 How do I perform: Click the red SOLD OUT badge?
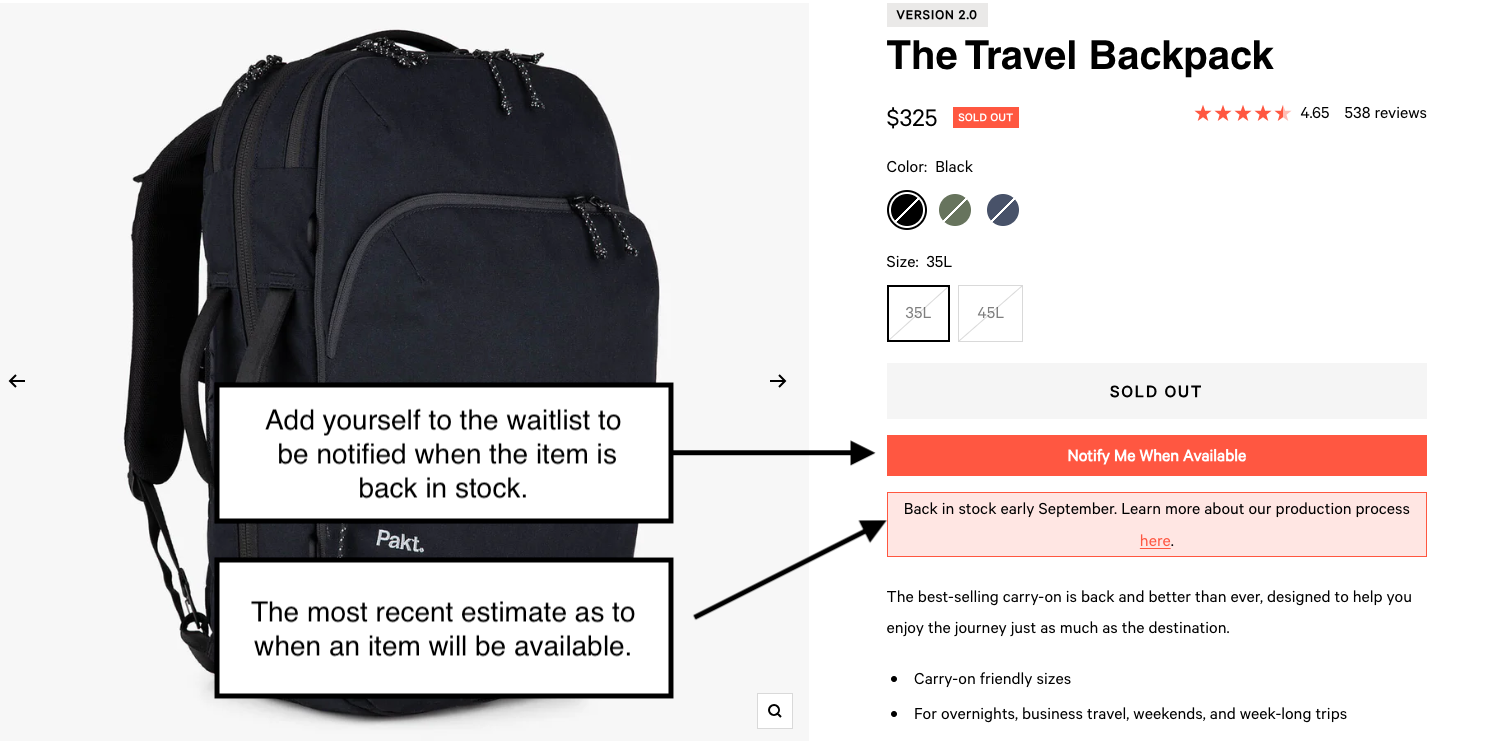pyautogui.click(x=985, y=117)
